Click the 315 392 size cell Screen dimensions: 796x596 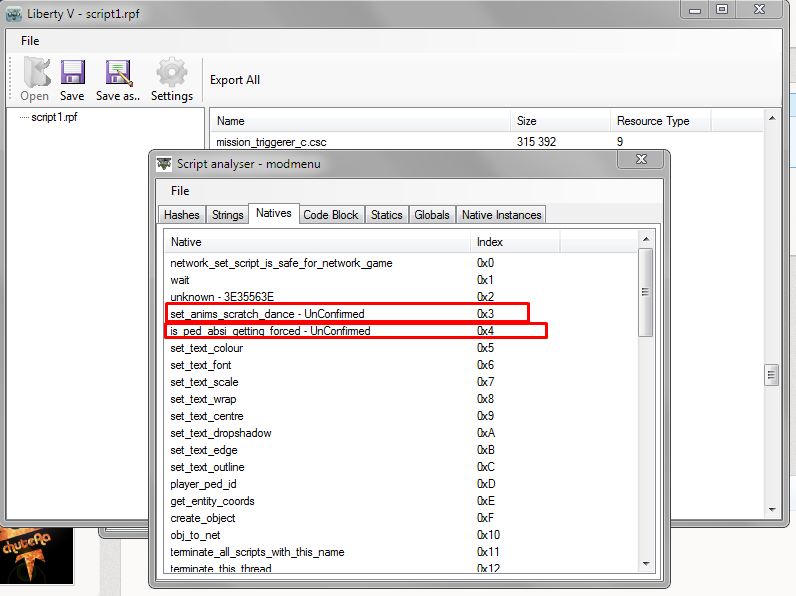tap(536, 142)
